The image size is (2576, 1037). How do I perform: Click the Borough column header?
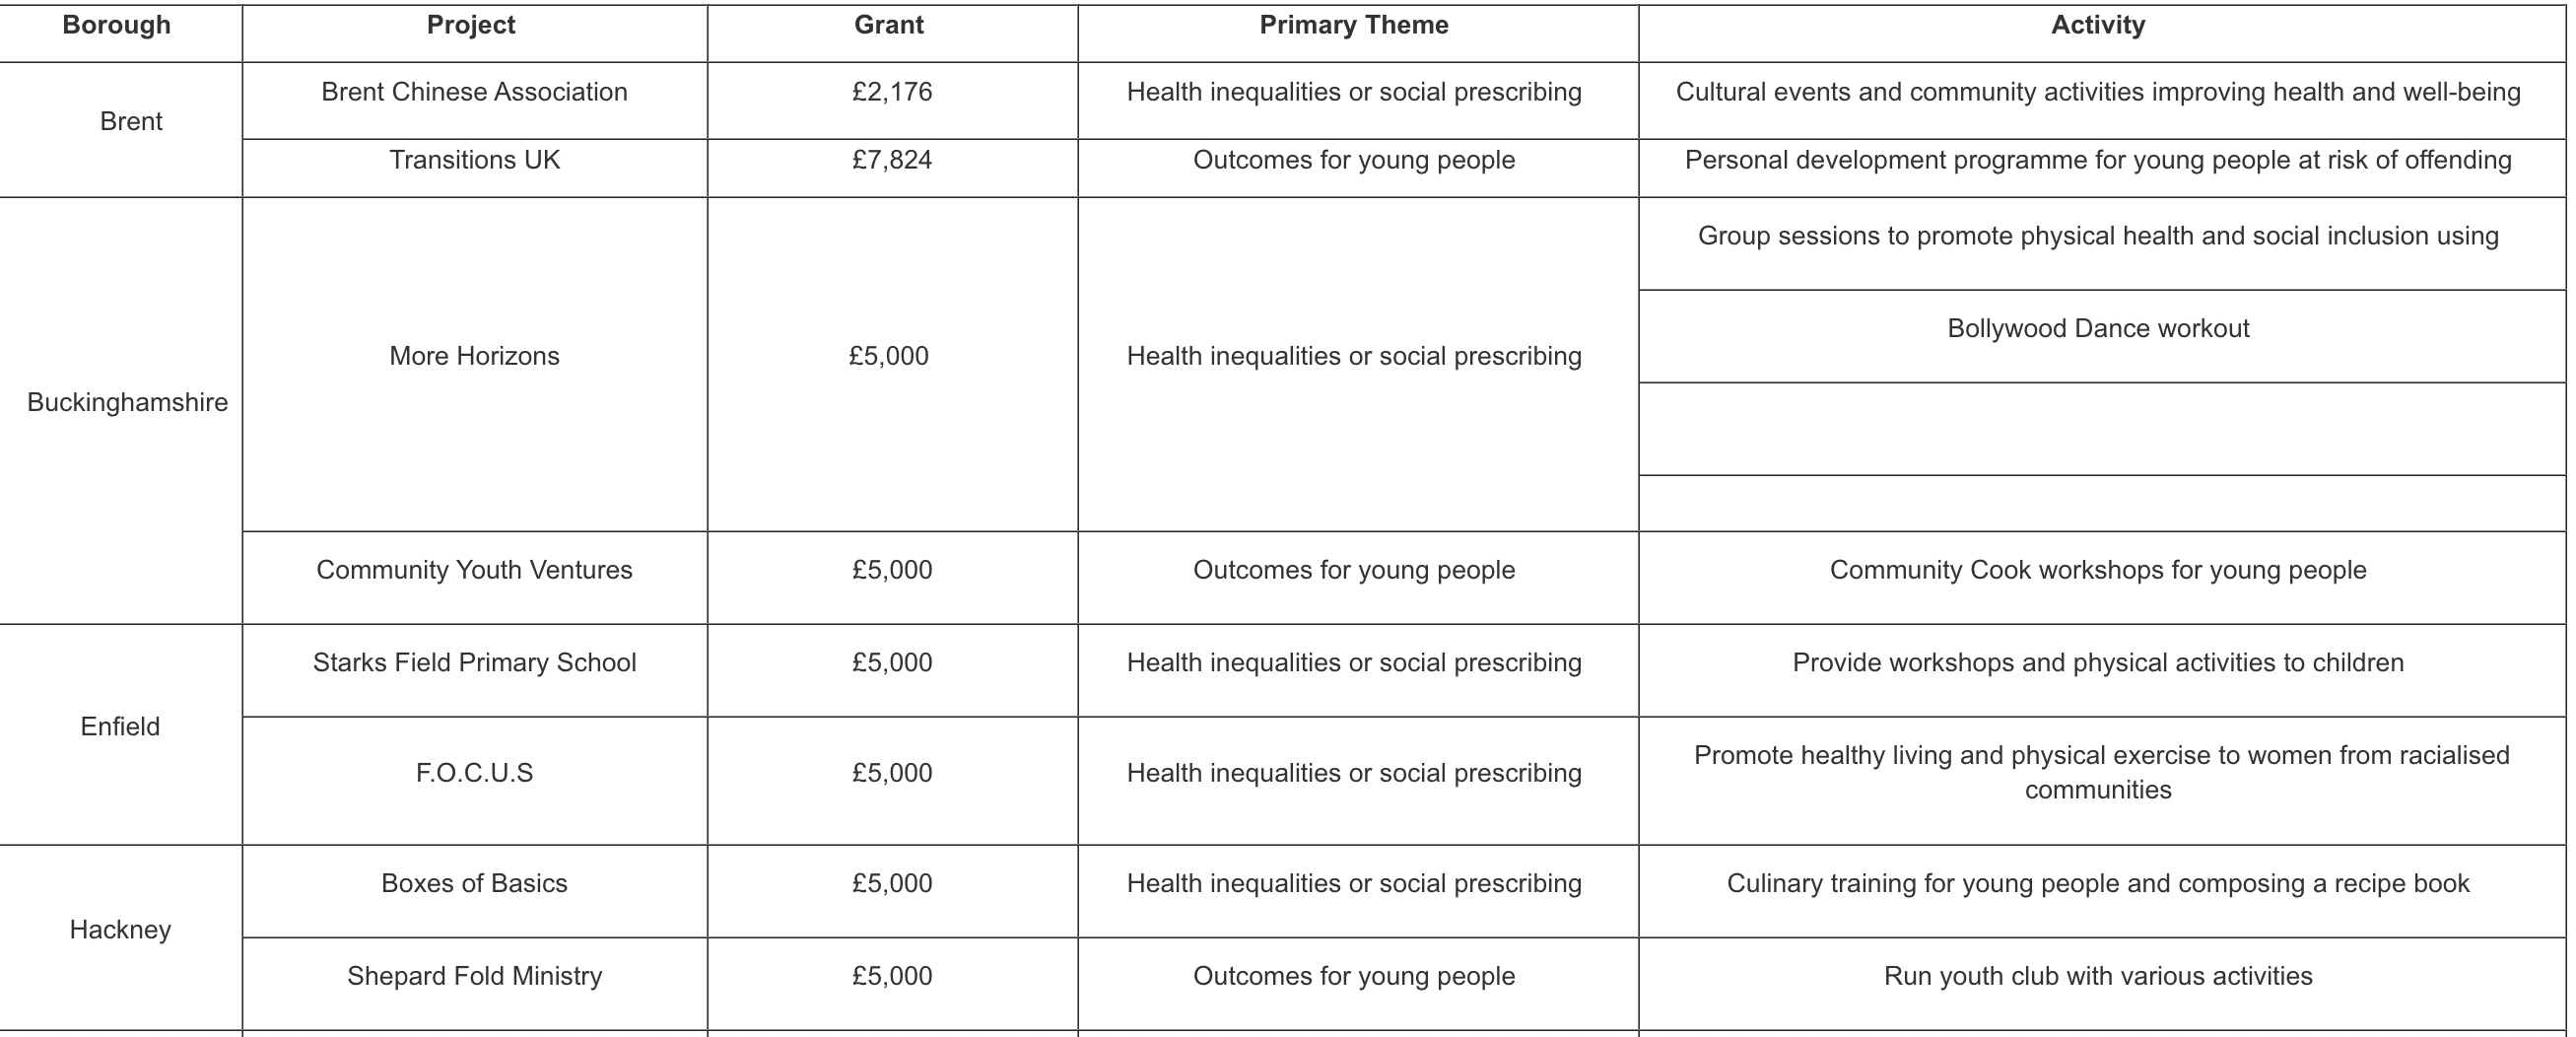(117, 26)
